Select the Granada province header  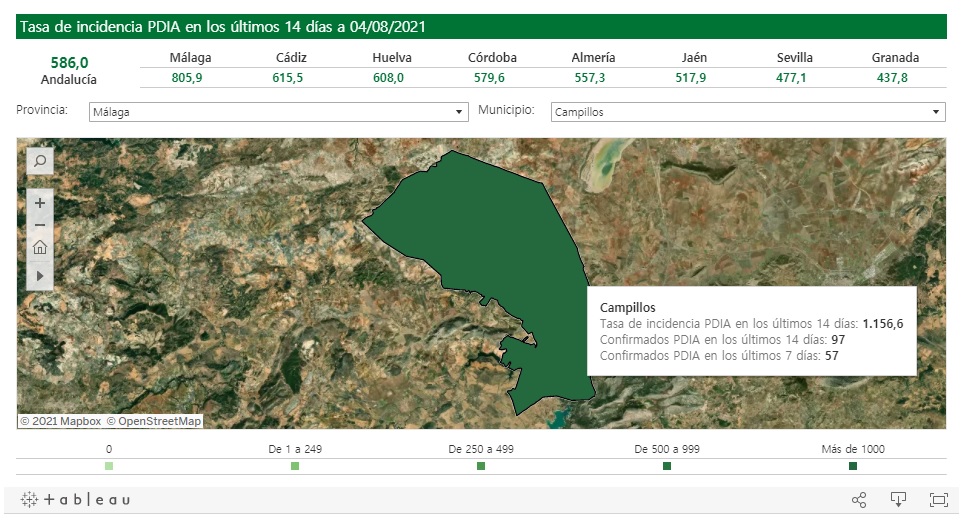(x=895, y=58)
